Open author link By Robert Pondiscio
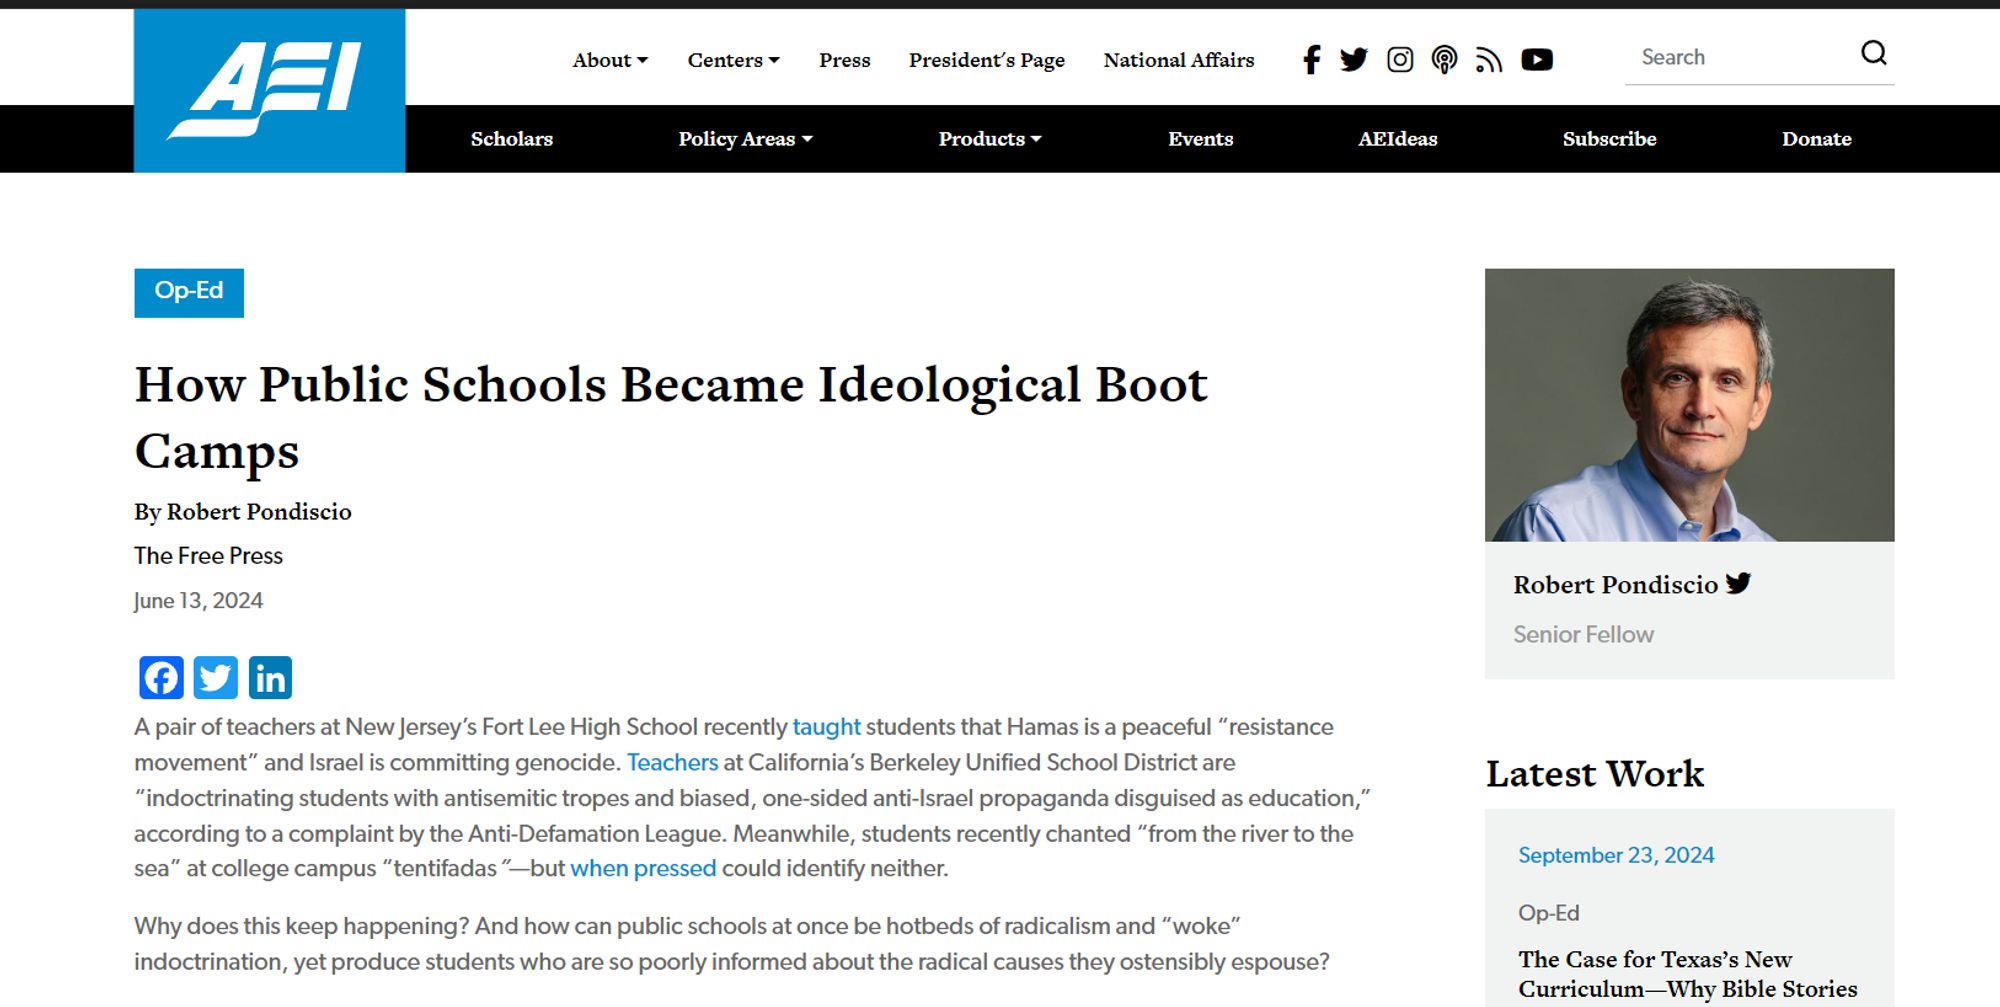Image resolution: width=2000 pixels, height=1007 pixels. tap(243, 512)
